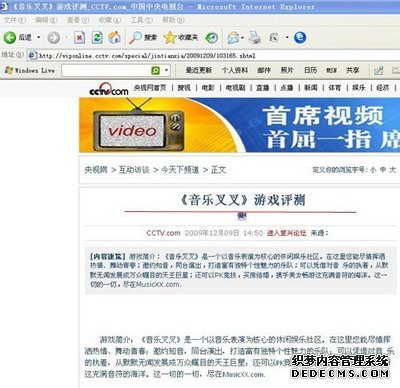The image size is (400, 388).
Task: Click the address bar URL field
Action: pyautogui.click(x=213, y=55)
